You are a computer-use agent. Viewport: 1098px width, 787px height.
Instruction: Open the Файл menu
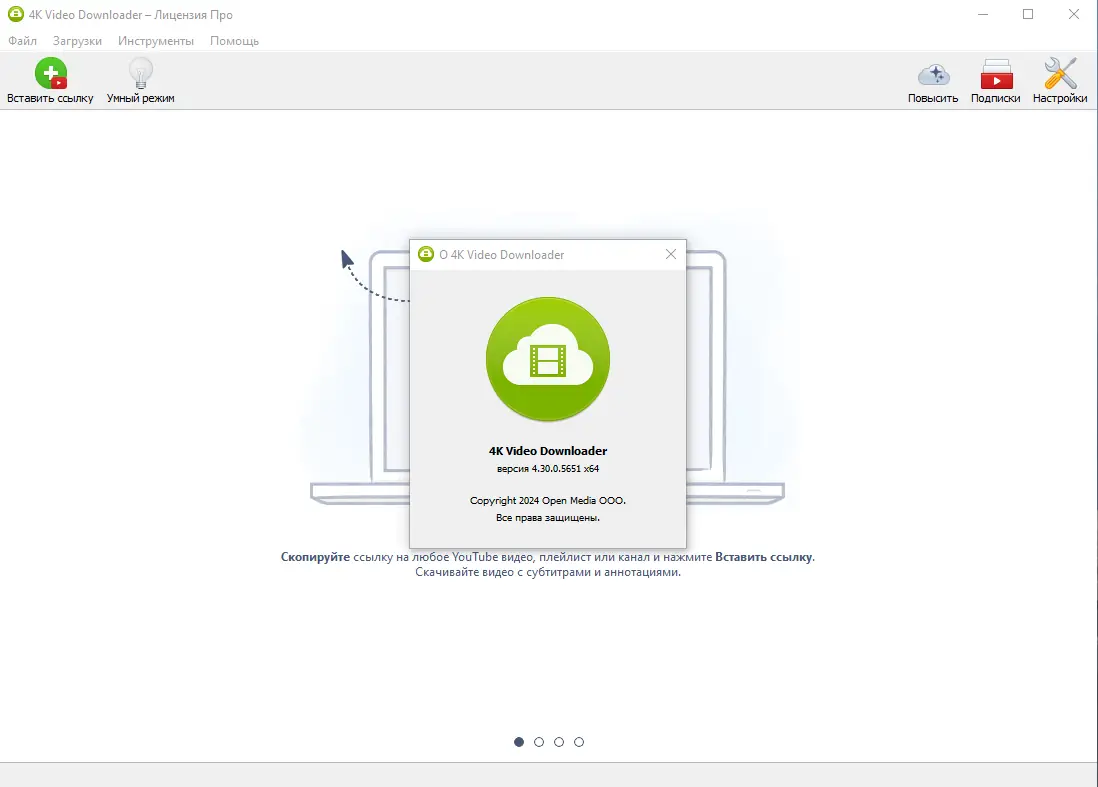pyautogui.click(x=22, y=41)
